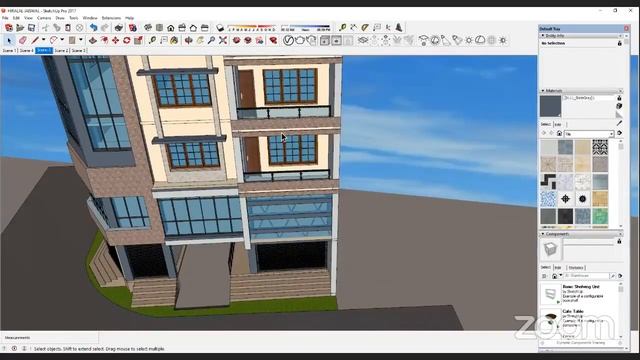Image resolution: width=640 pixels, height=360 pixels.
Task: Activate the Orbit camera tool
Action: coord(189,40)
